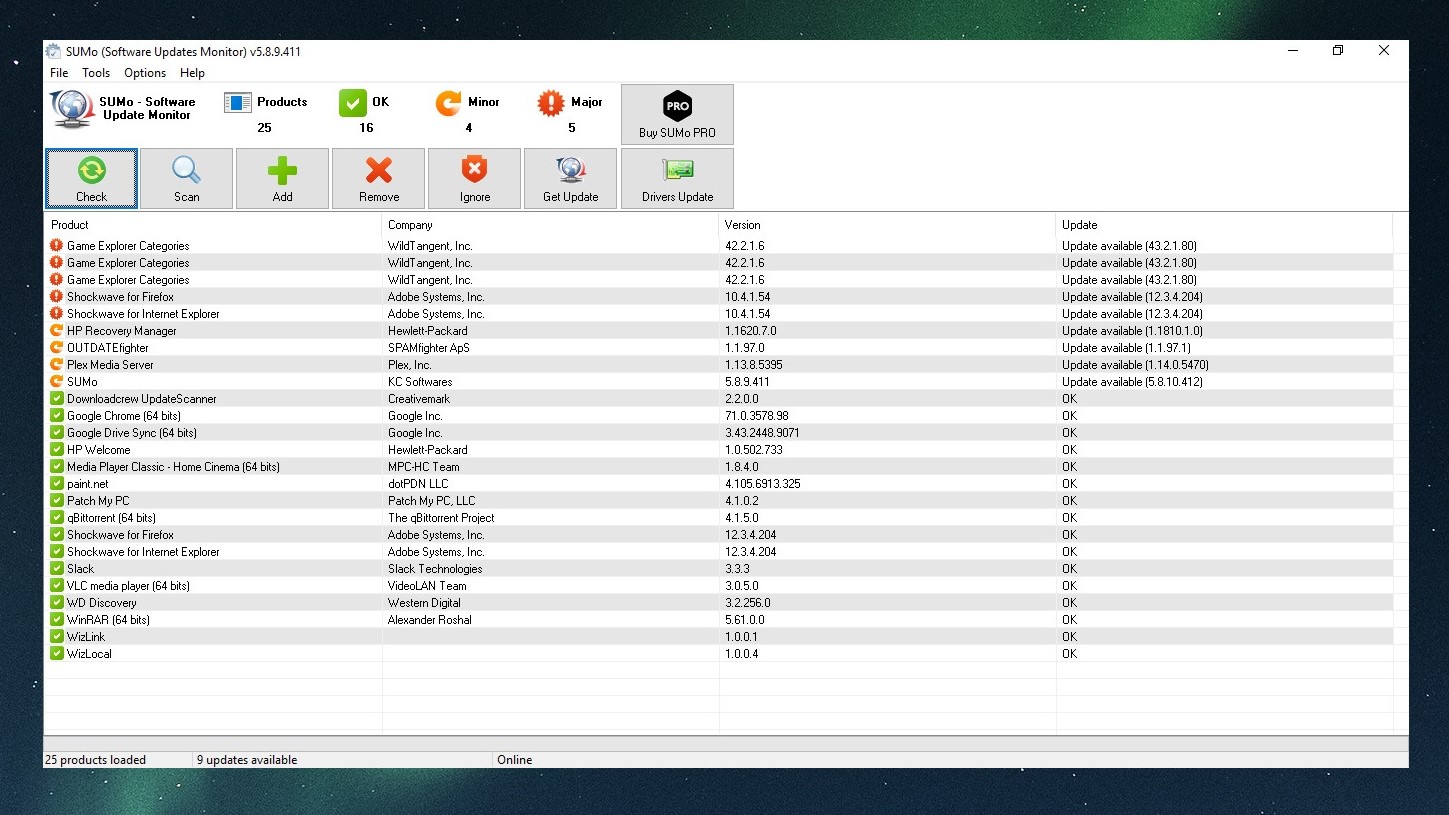Click the OK check icon beside WD Discovery
Screen dimensions: 1449x815
click(57, 603)
